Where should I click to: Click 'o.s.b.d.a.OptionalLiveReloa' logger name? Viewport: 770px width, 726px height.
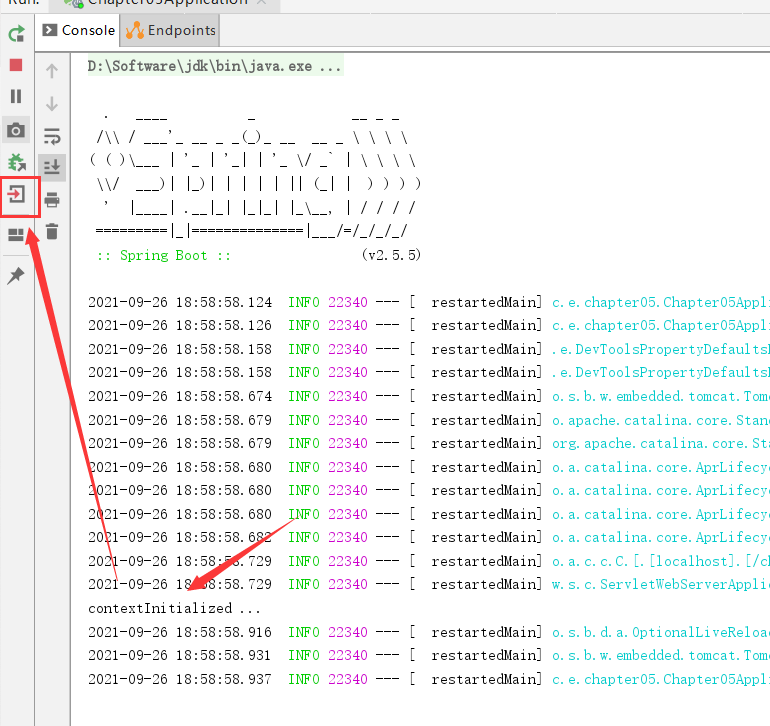[x=660, y=632]
